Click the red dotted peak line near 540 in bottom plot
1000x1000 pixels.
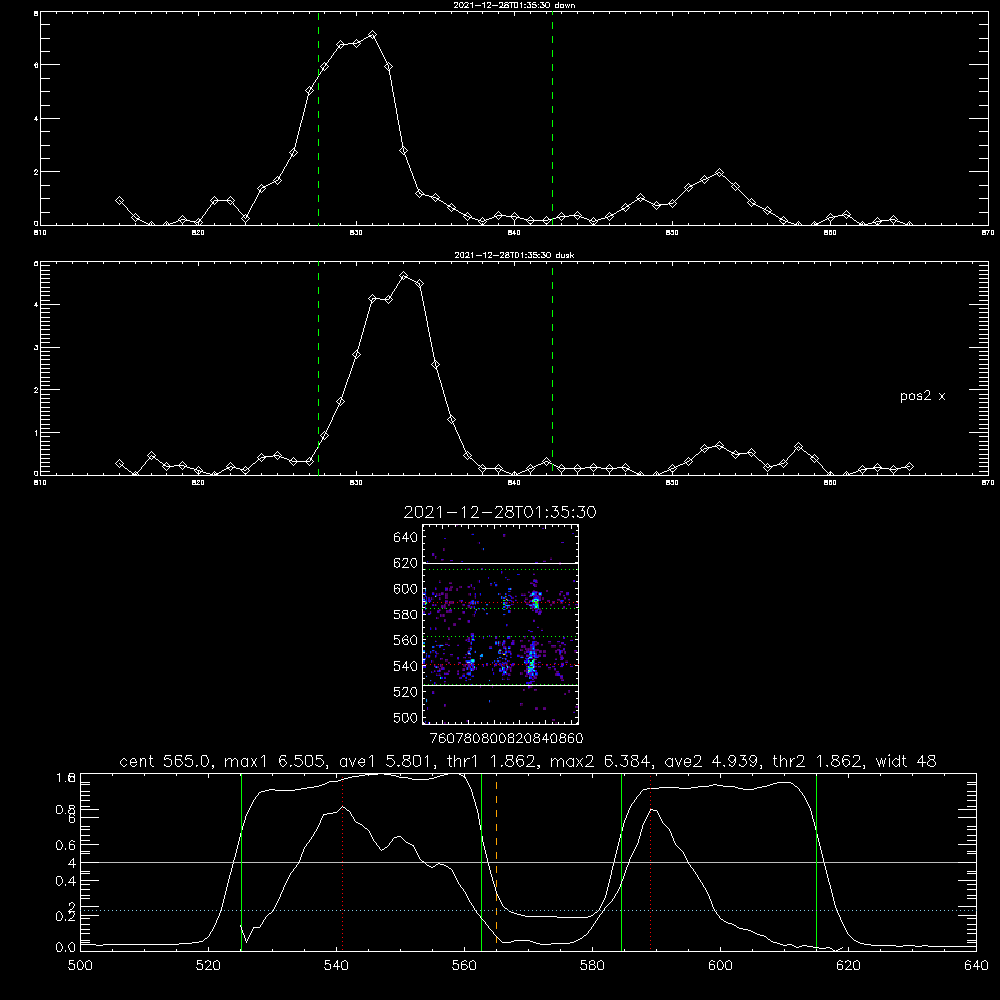click(342, 864)
